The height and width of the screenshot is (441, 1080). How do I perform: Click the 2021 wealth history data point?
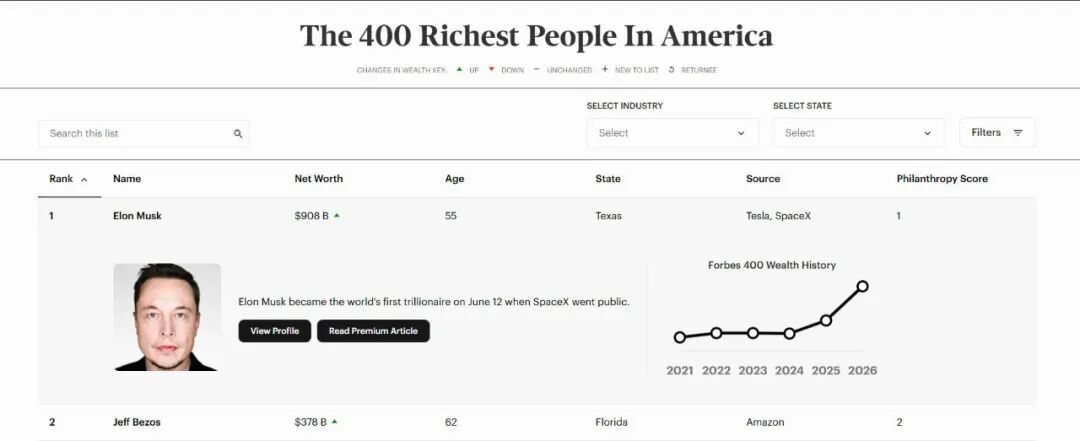(680, 337)
